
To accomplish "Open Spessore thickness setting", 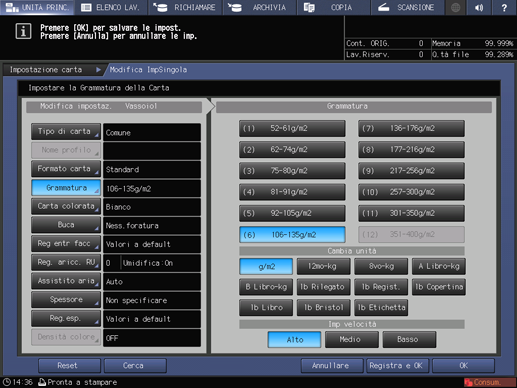I will tap(66, 300).
